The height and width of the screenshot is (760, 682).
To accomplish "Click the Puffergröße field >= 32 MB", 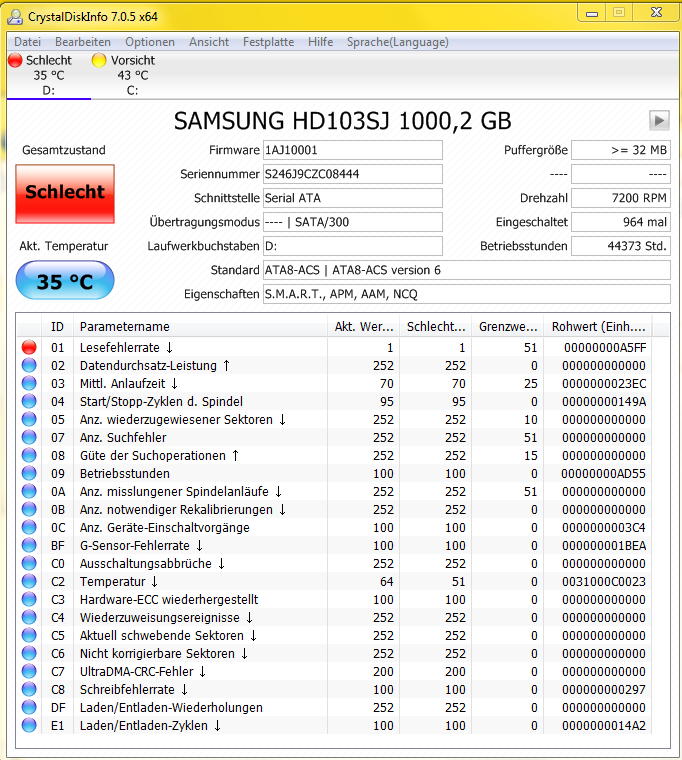I will 621,150.
